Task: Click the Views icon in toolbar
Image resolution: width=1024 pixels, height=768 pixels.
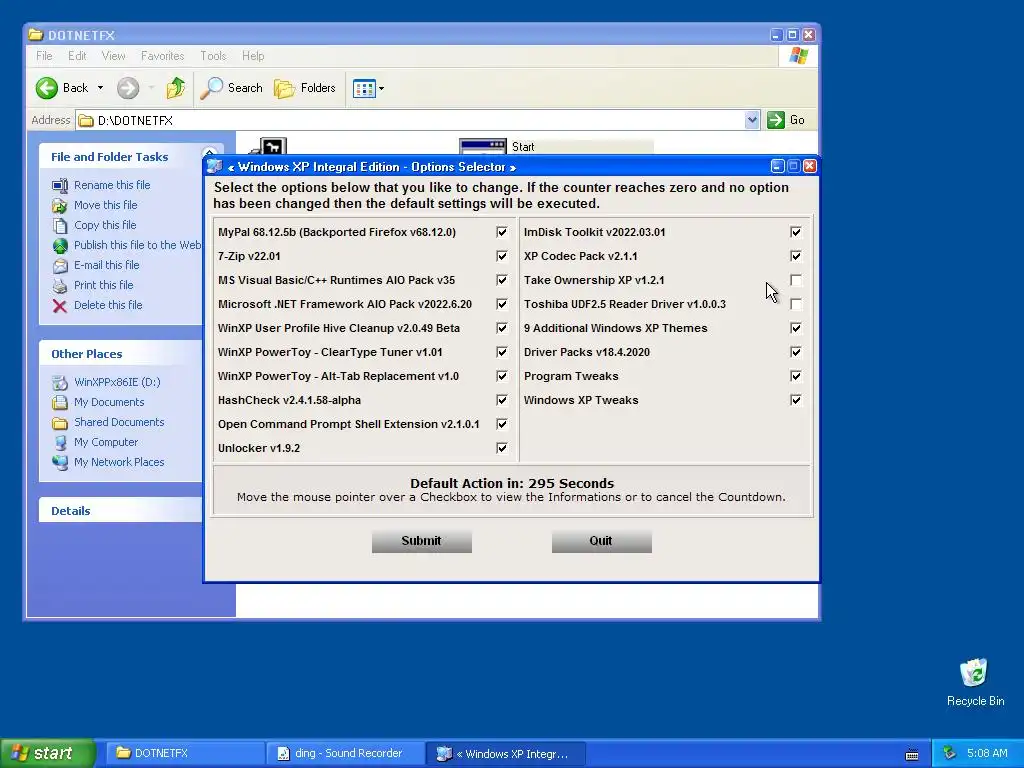Action: 364,88
